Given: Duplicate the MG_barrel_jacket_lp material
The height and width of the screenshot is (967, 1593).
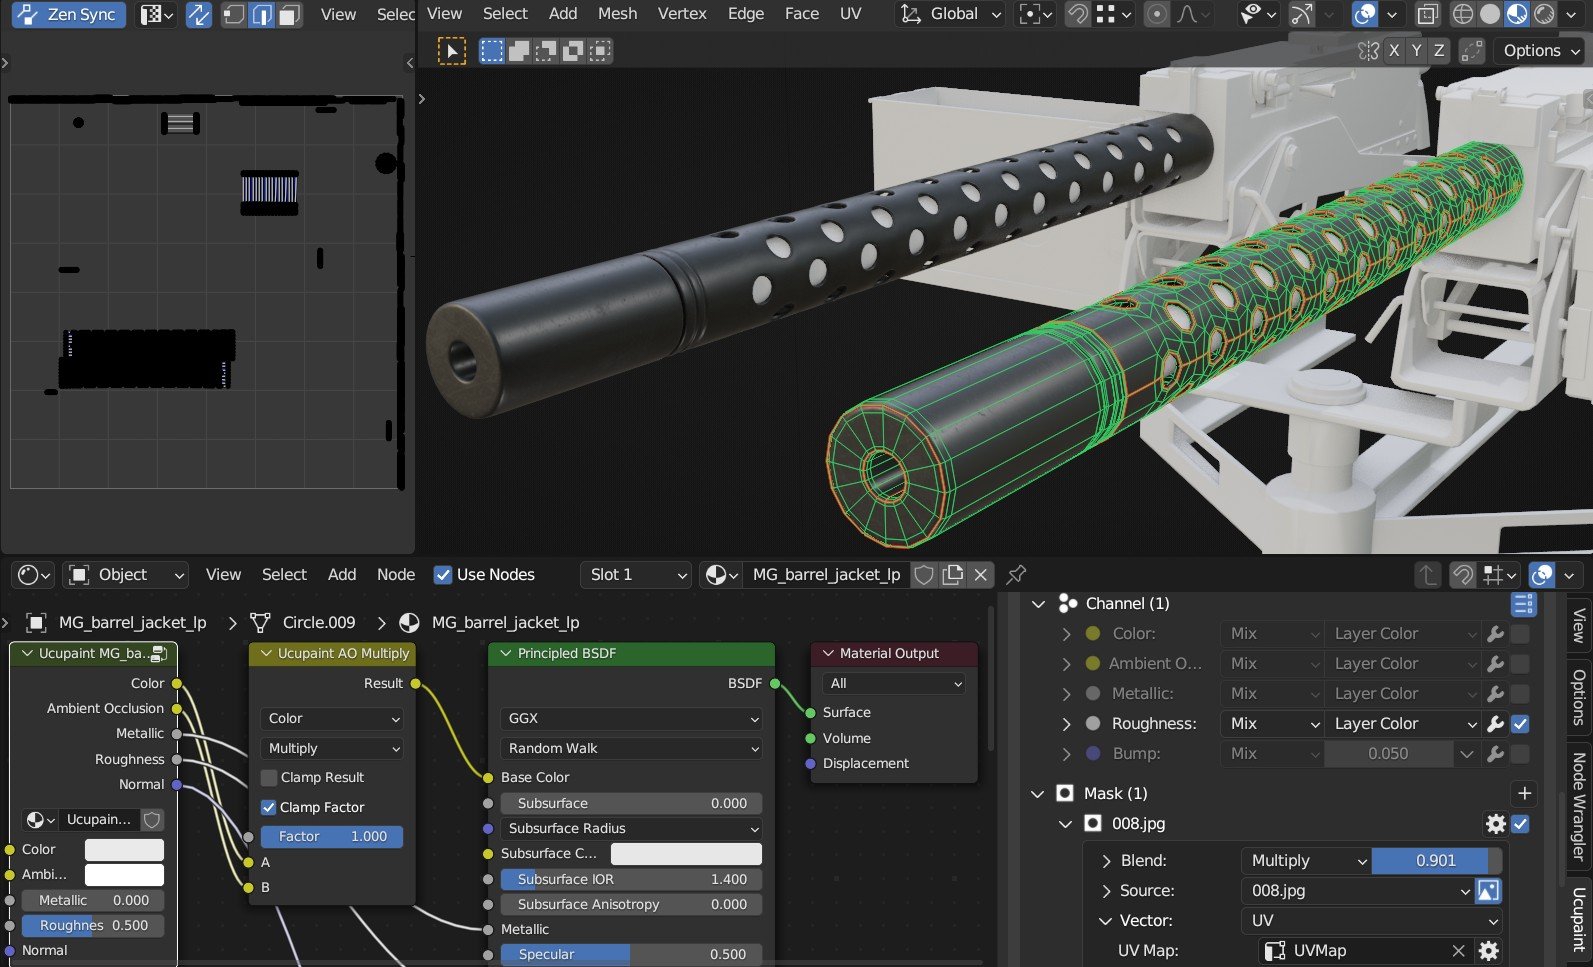Looking at the screenshot, I should pos(953,575).
